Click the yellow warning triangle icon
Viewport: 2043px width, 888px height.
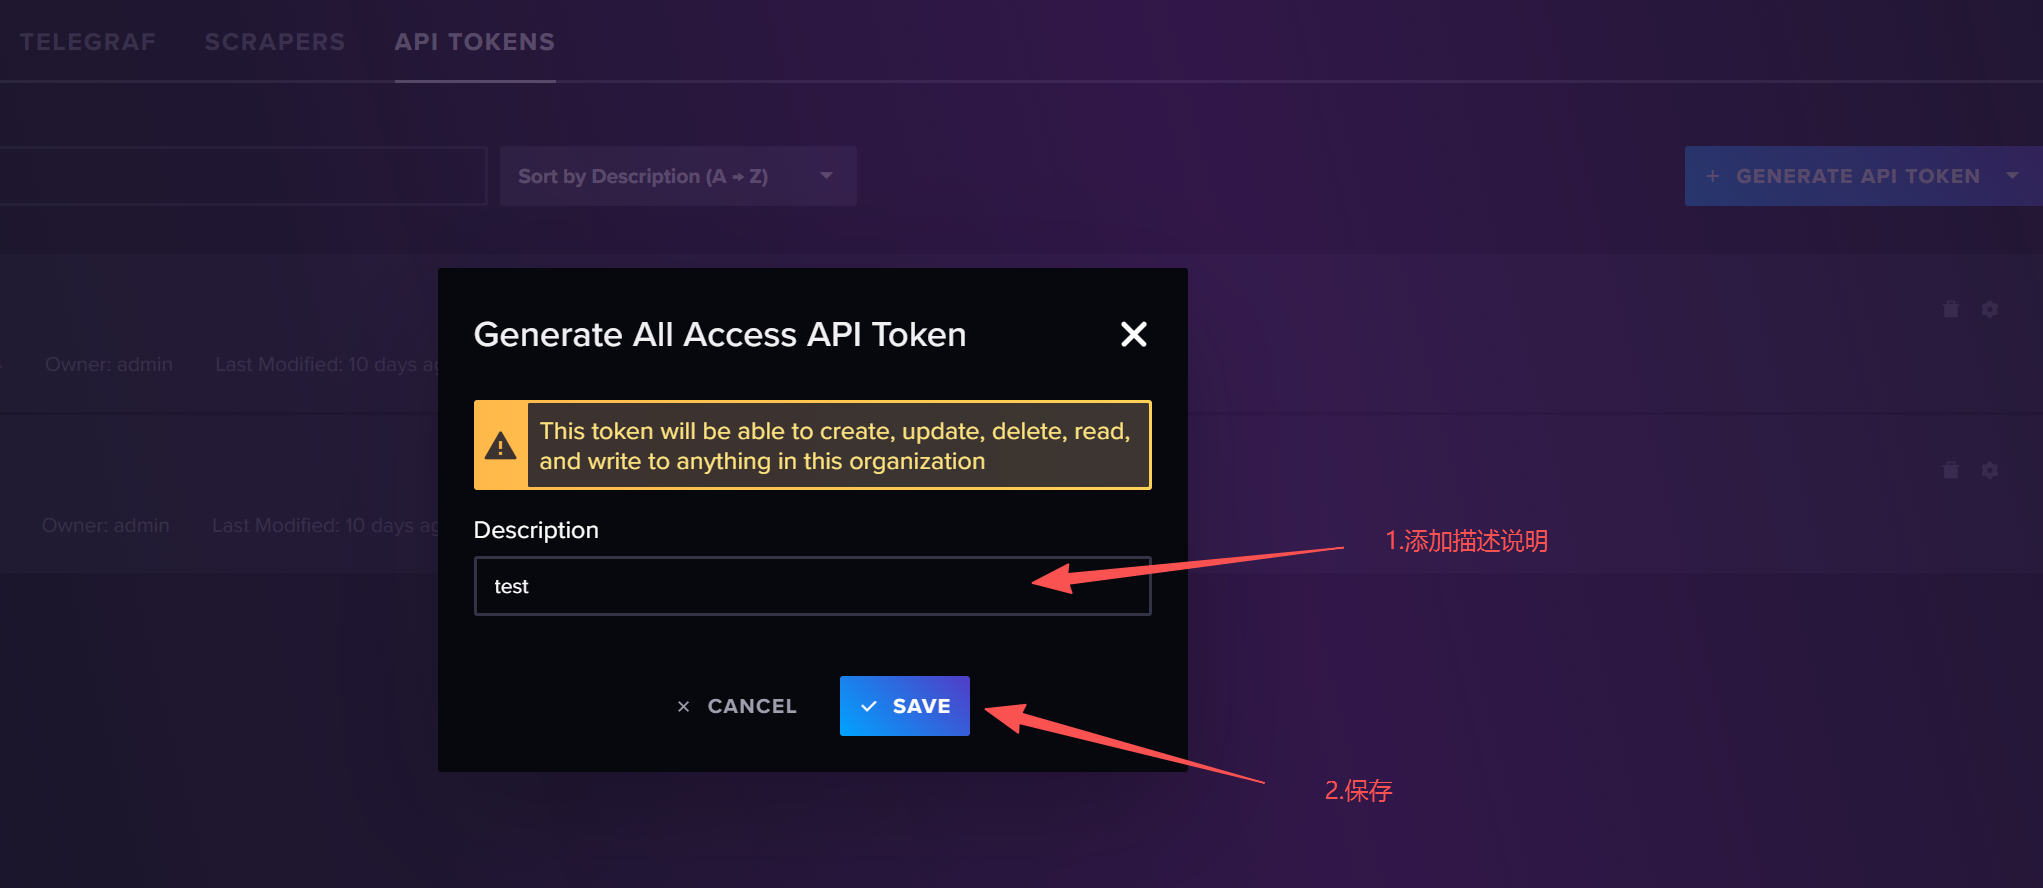coord(500,446)
